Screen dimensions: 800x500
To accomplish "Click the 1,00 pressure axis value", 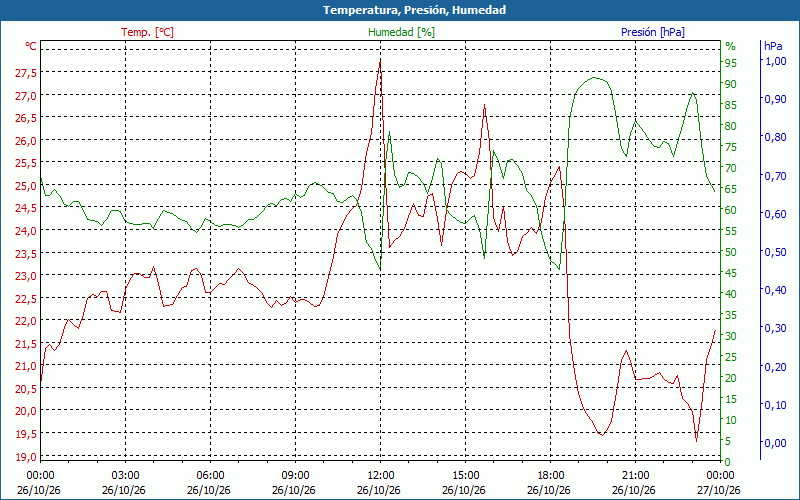I will point(776,61).
